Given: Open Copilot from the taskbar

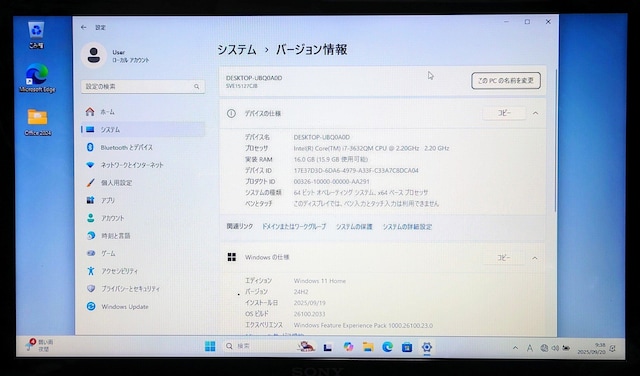Looking at the screenshot, I should [x=348, y=347].
